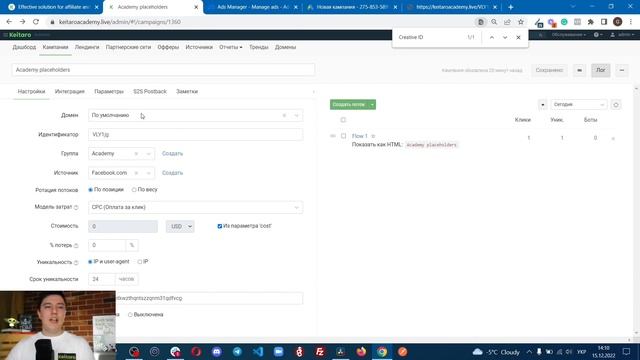Viewport: 640px width, 360px height.
Task: Reload the page with refresh icon
Action: point(36,22)
